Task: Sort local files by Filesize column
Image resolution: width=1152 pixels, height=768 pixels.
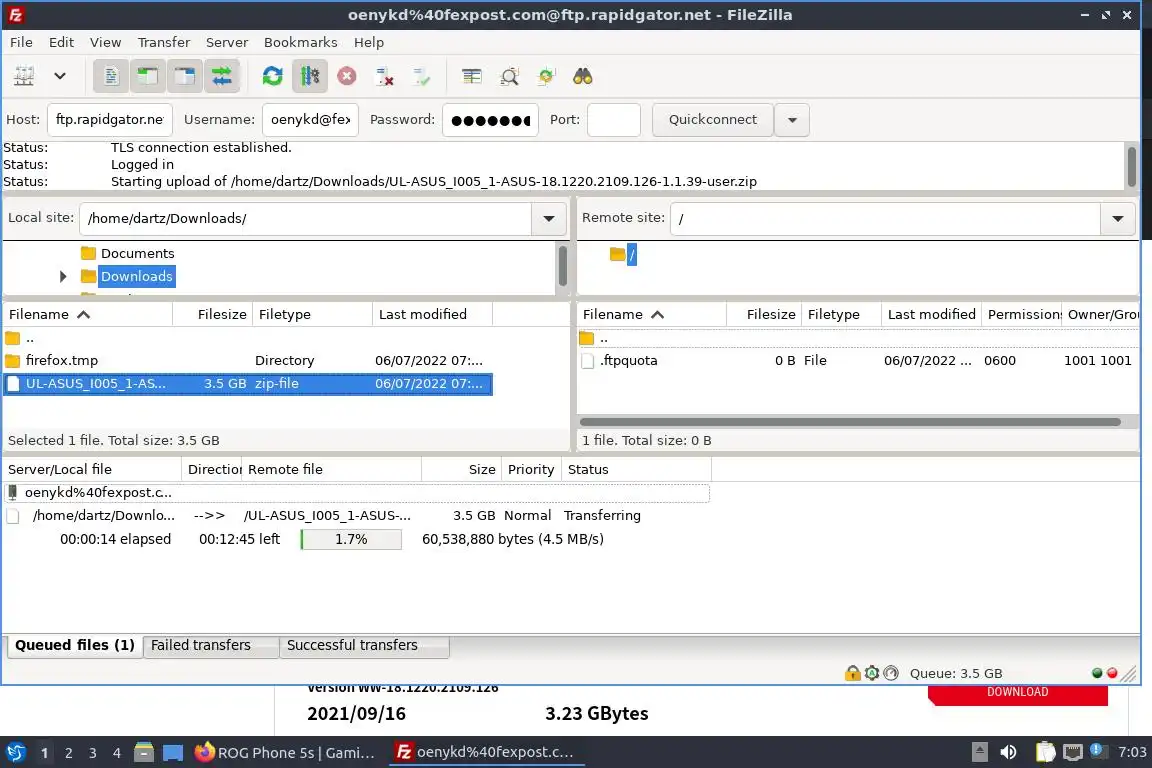Action: (212, 315)
